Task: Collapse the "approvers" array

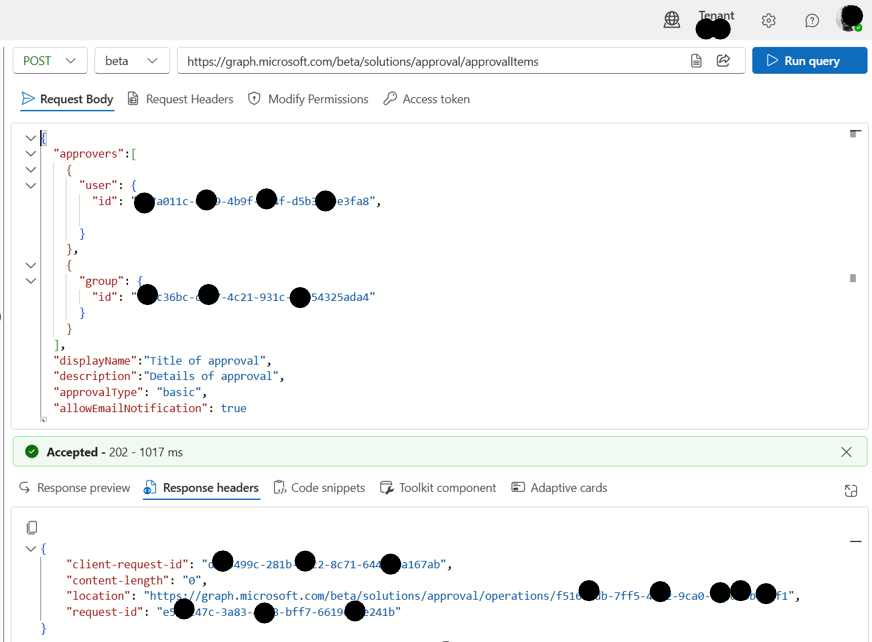Action: pyautogui.click(x=31, y=154)
